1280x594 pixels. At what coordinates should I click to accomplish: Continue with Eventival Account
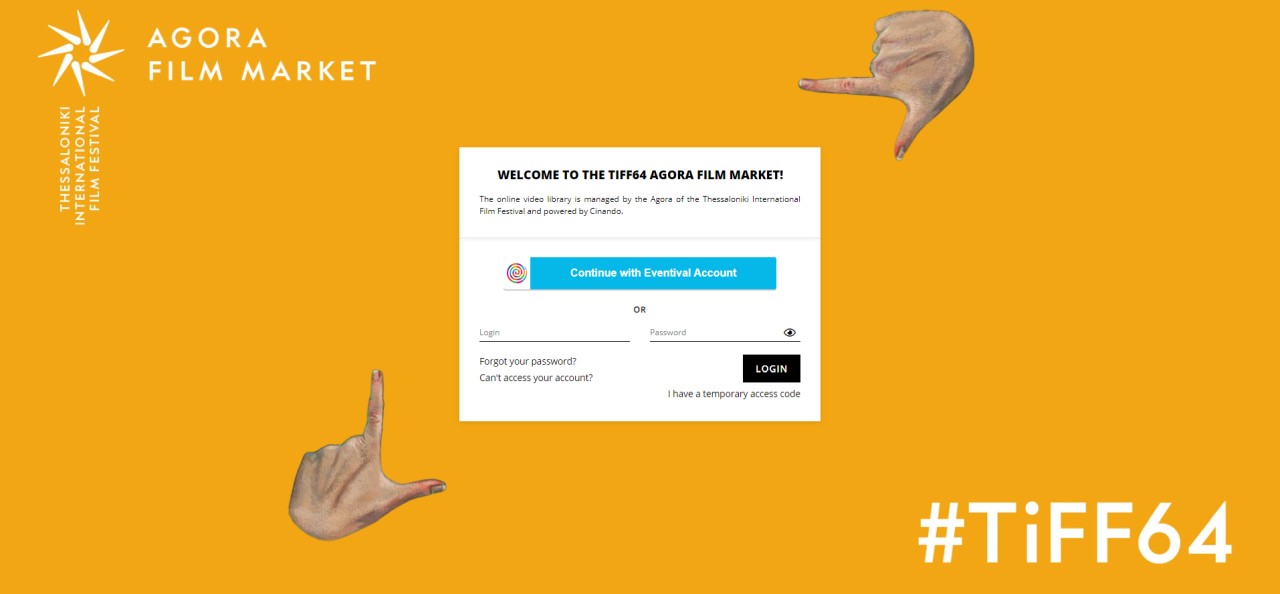(640, 273)
